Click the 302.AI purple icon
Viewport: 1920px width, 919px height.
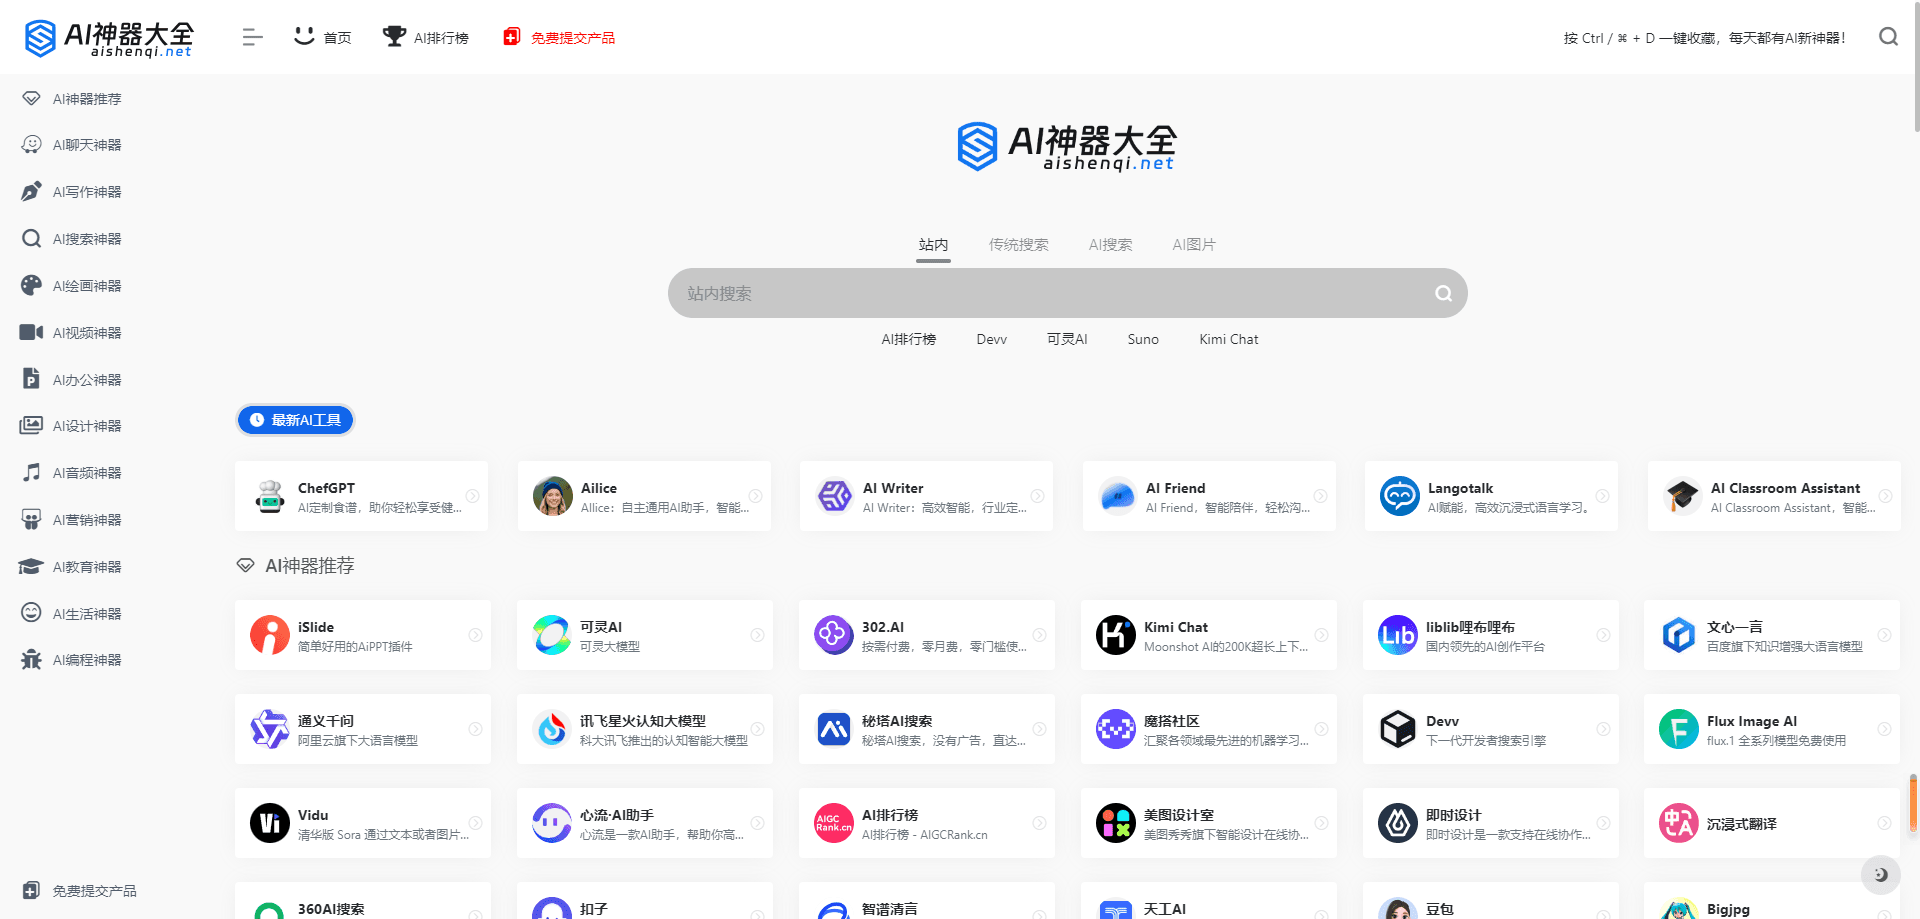[x=834, y=635]
